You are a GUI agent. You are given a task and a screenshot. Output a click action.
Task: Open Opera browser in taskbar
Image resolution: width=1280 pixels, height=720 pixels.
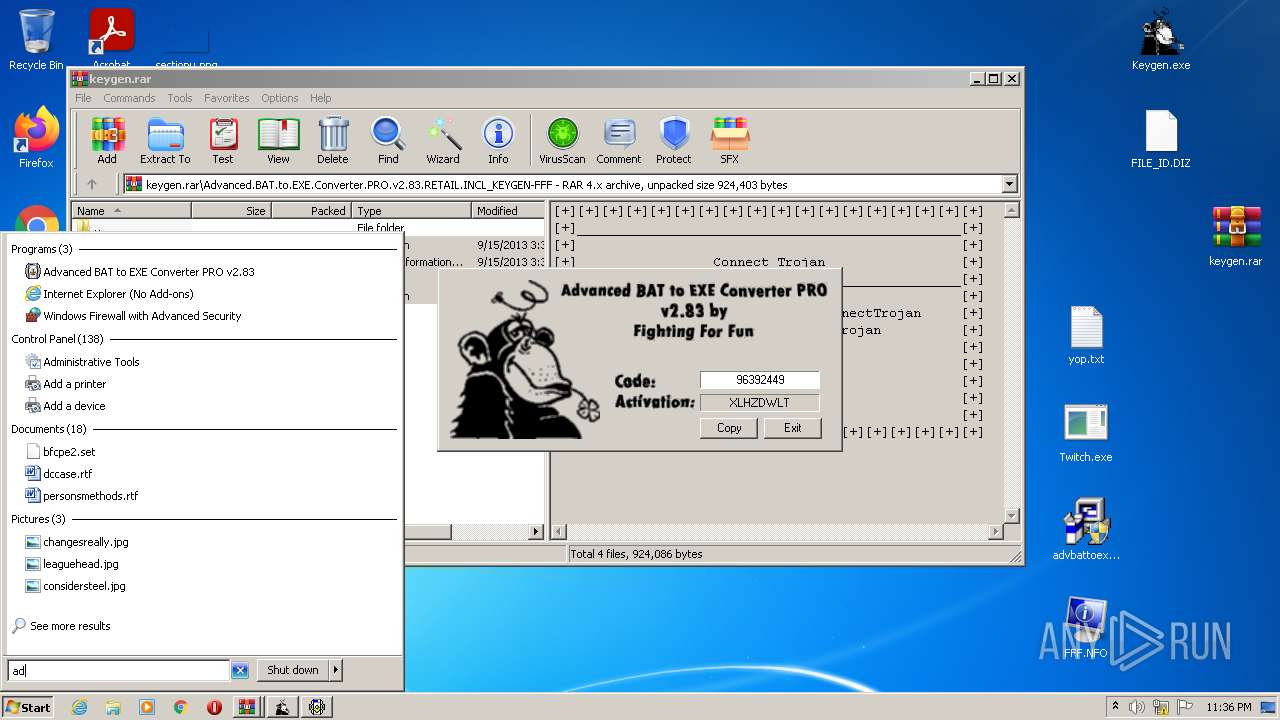pyautogui.click(x=214, y=707)
